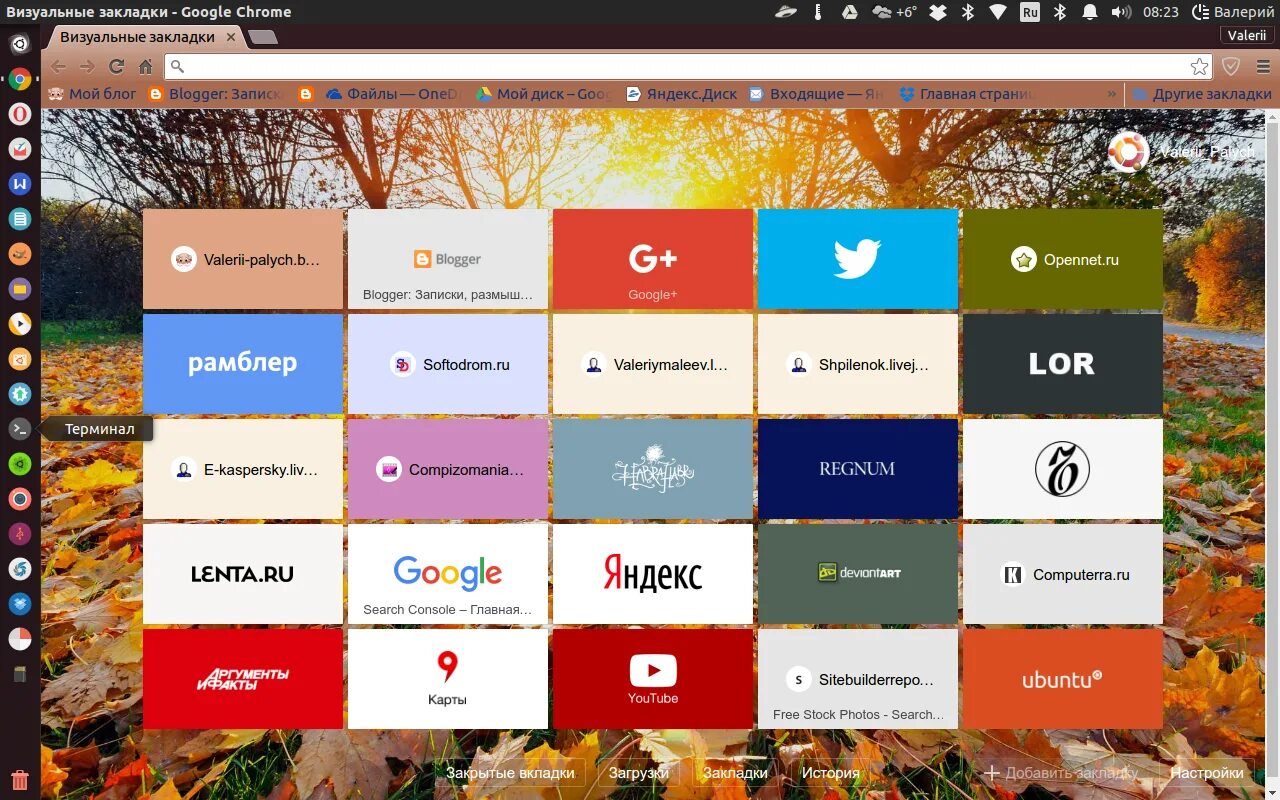Open the Valerii-palych.b... tile
Screen dimensions: 1280x800
click(242, 259)
